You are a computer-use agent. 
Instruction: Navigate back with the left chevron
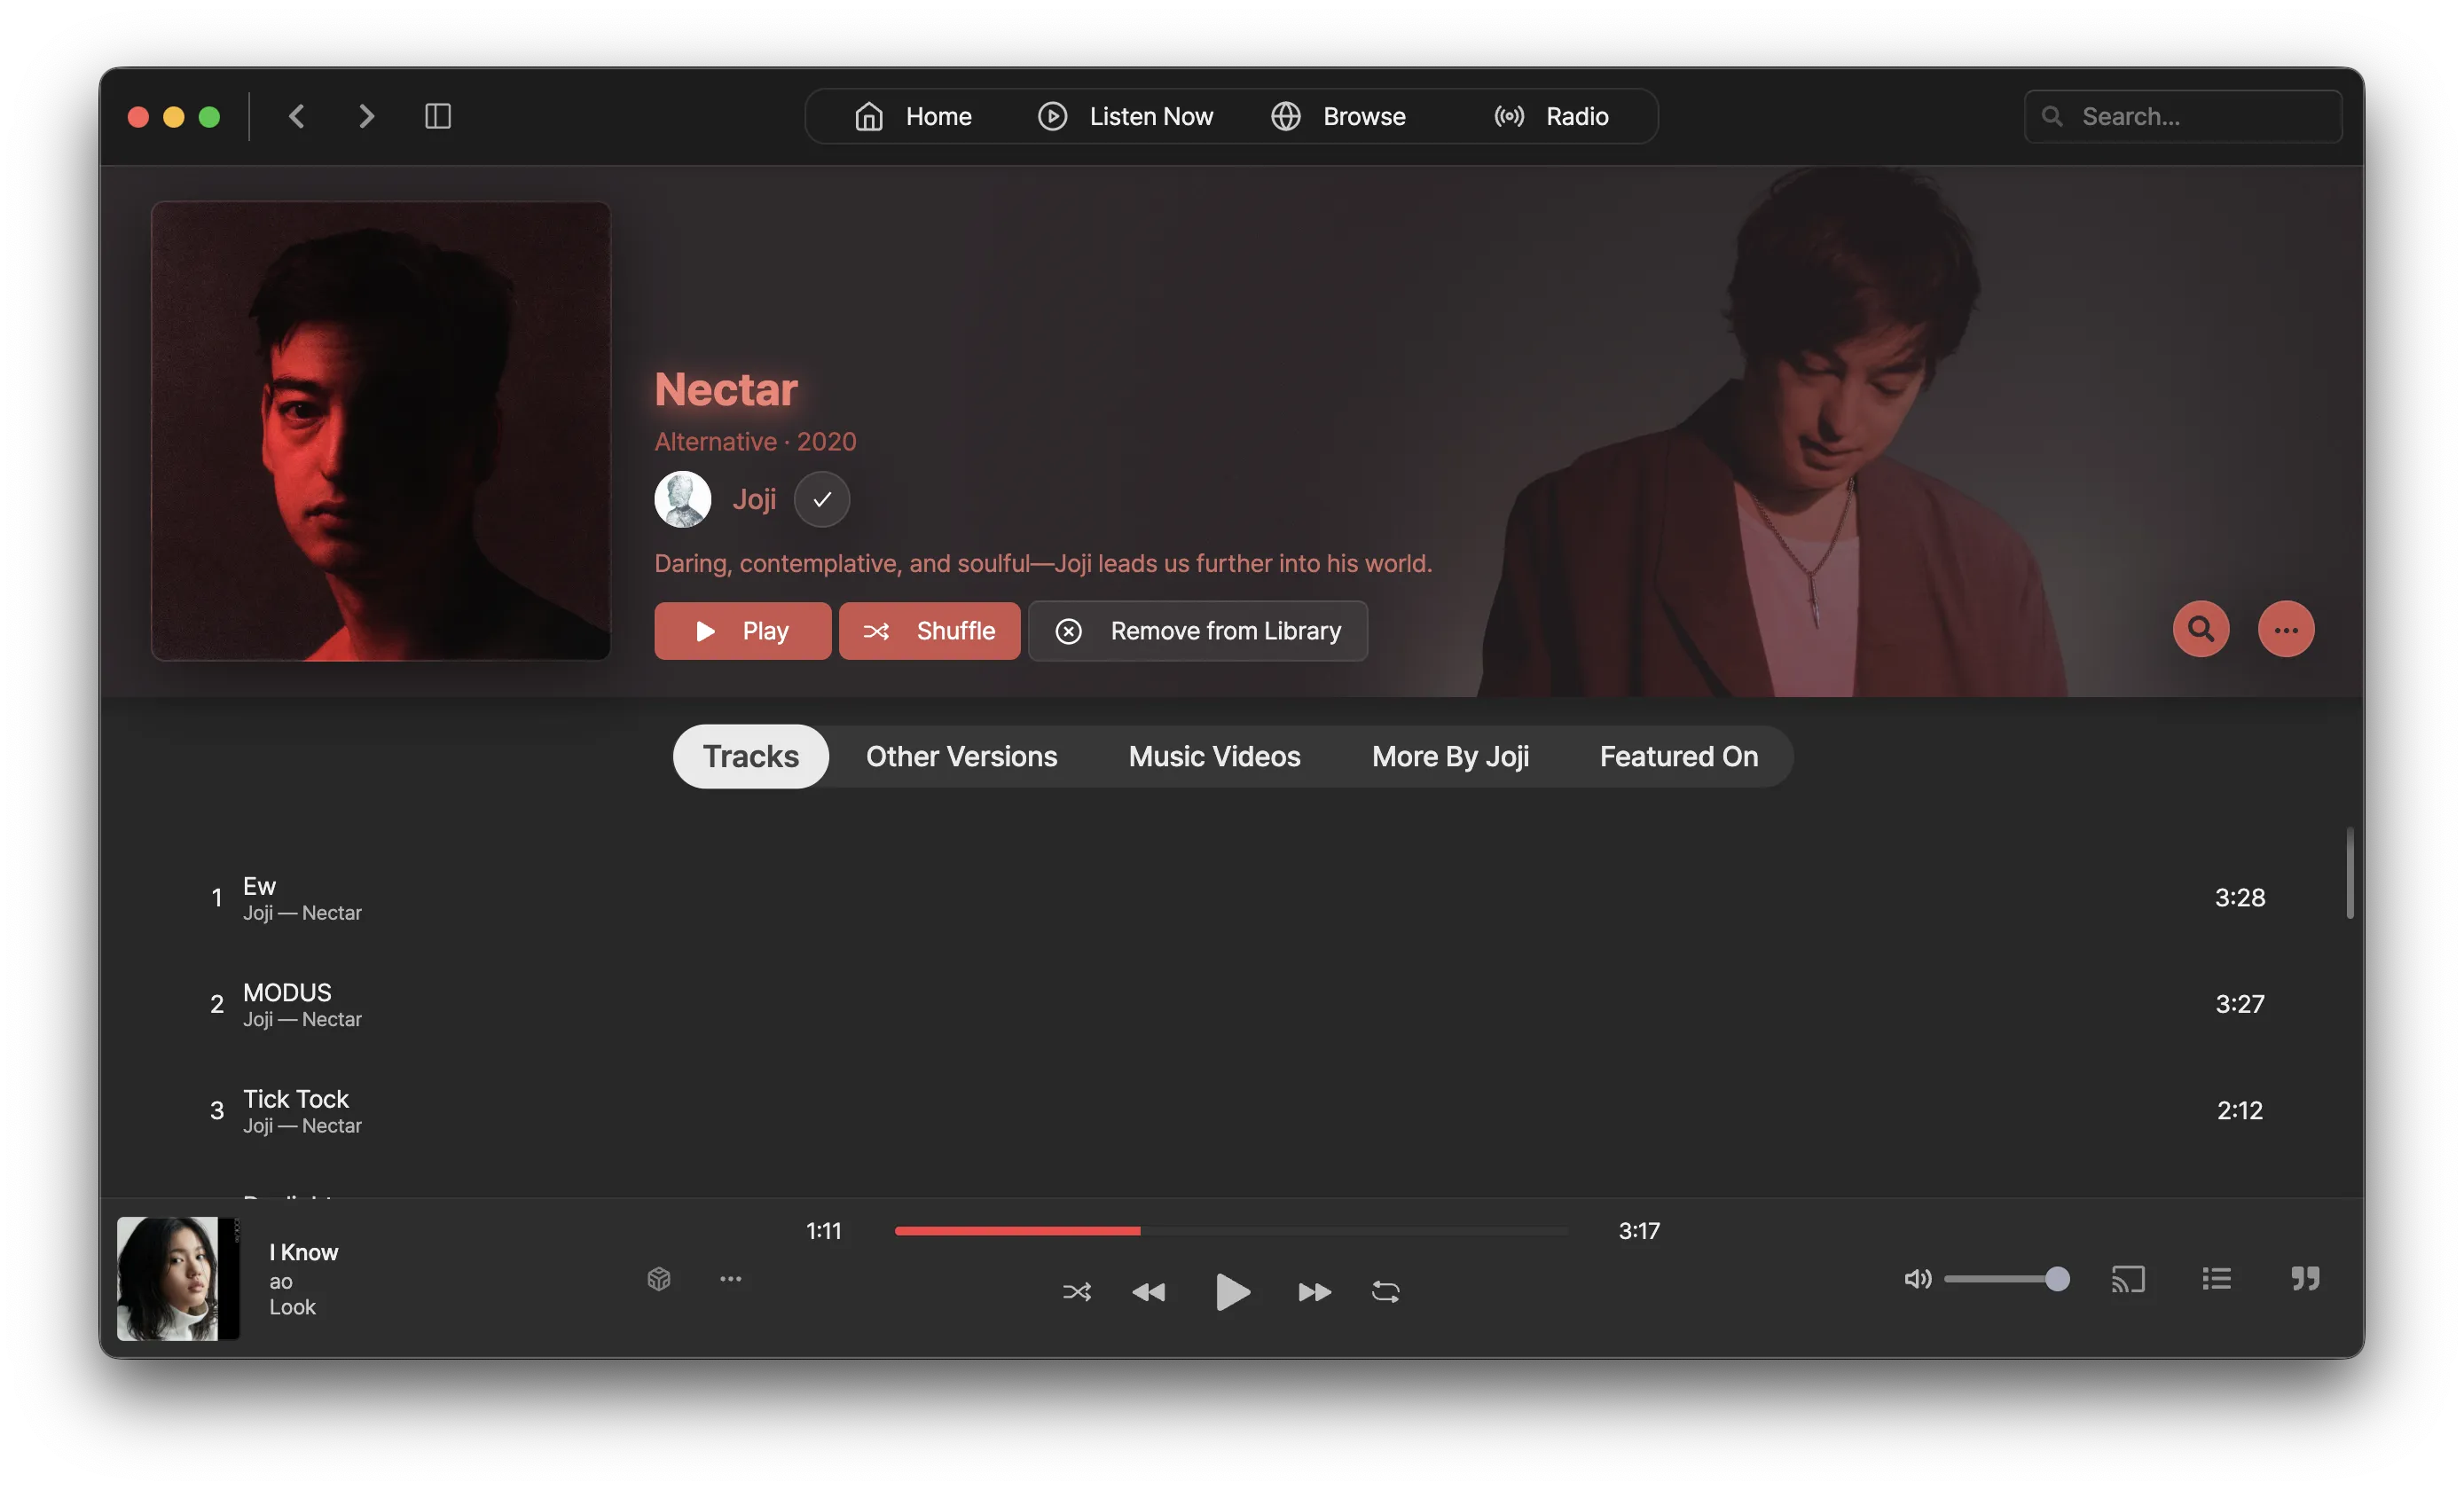[x=297, y=116]
